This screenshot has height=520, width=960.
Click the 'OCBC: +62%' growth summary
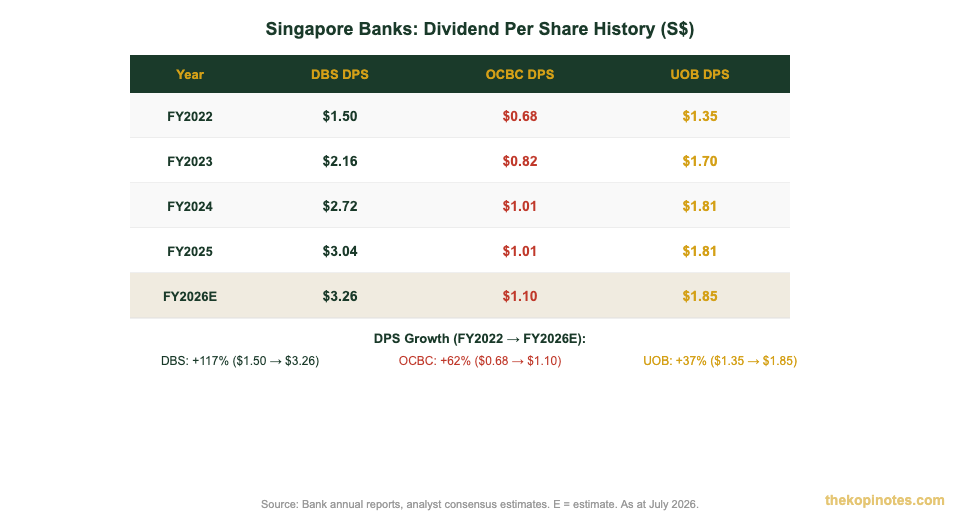pos(480,361)
